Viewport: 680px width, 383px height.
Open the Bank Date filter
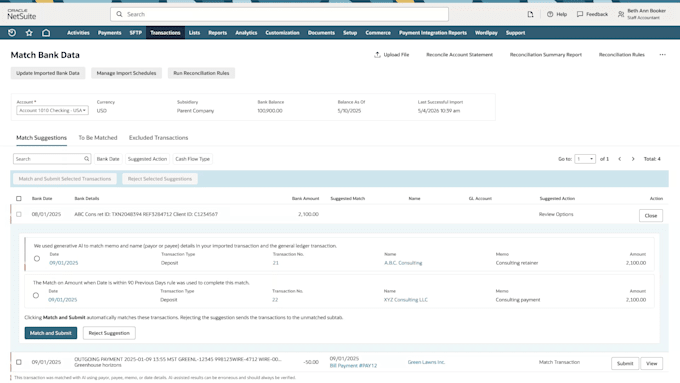point(108,159)
